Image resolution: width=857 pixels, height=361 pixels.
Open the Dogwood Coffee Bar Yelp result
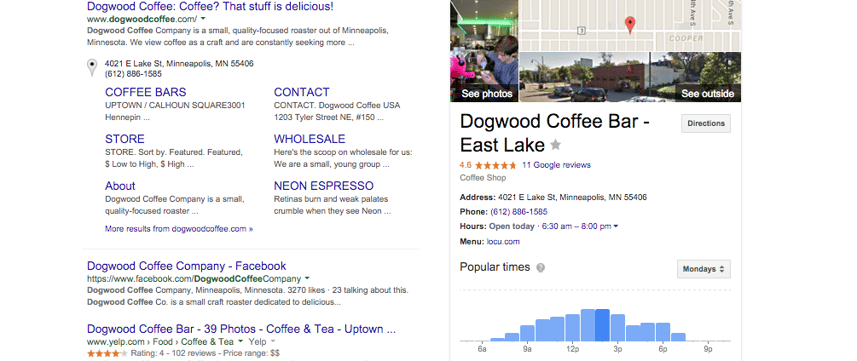click(x=242, y=329)
